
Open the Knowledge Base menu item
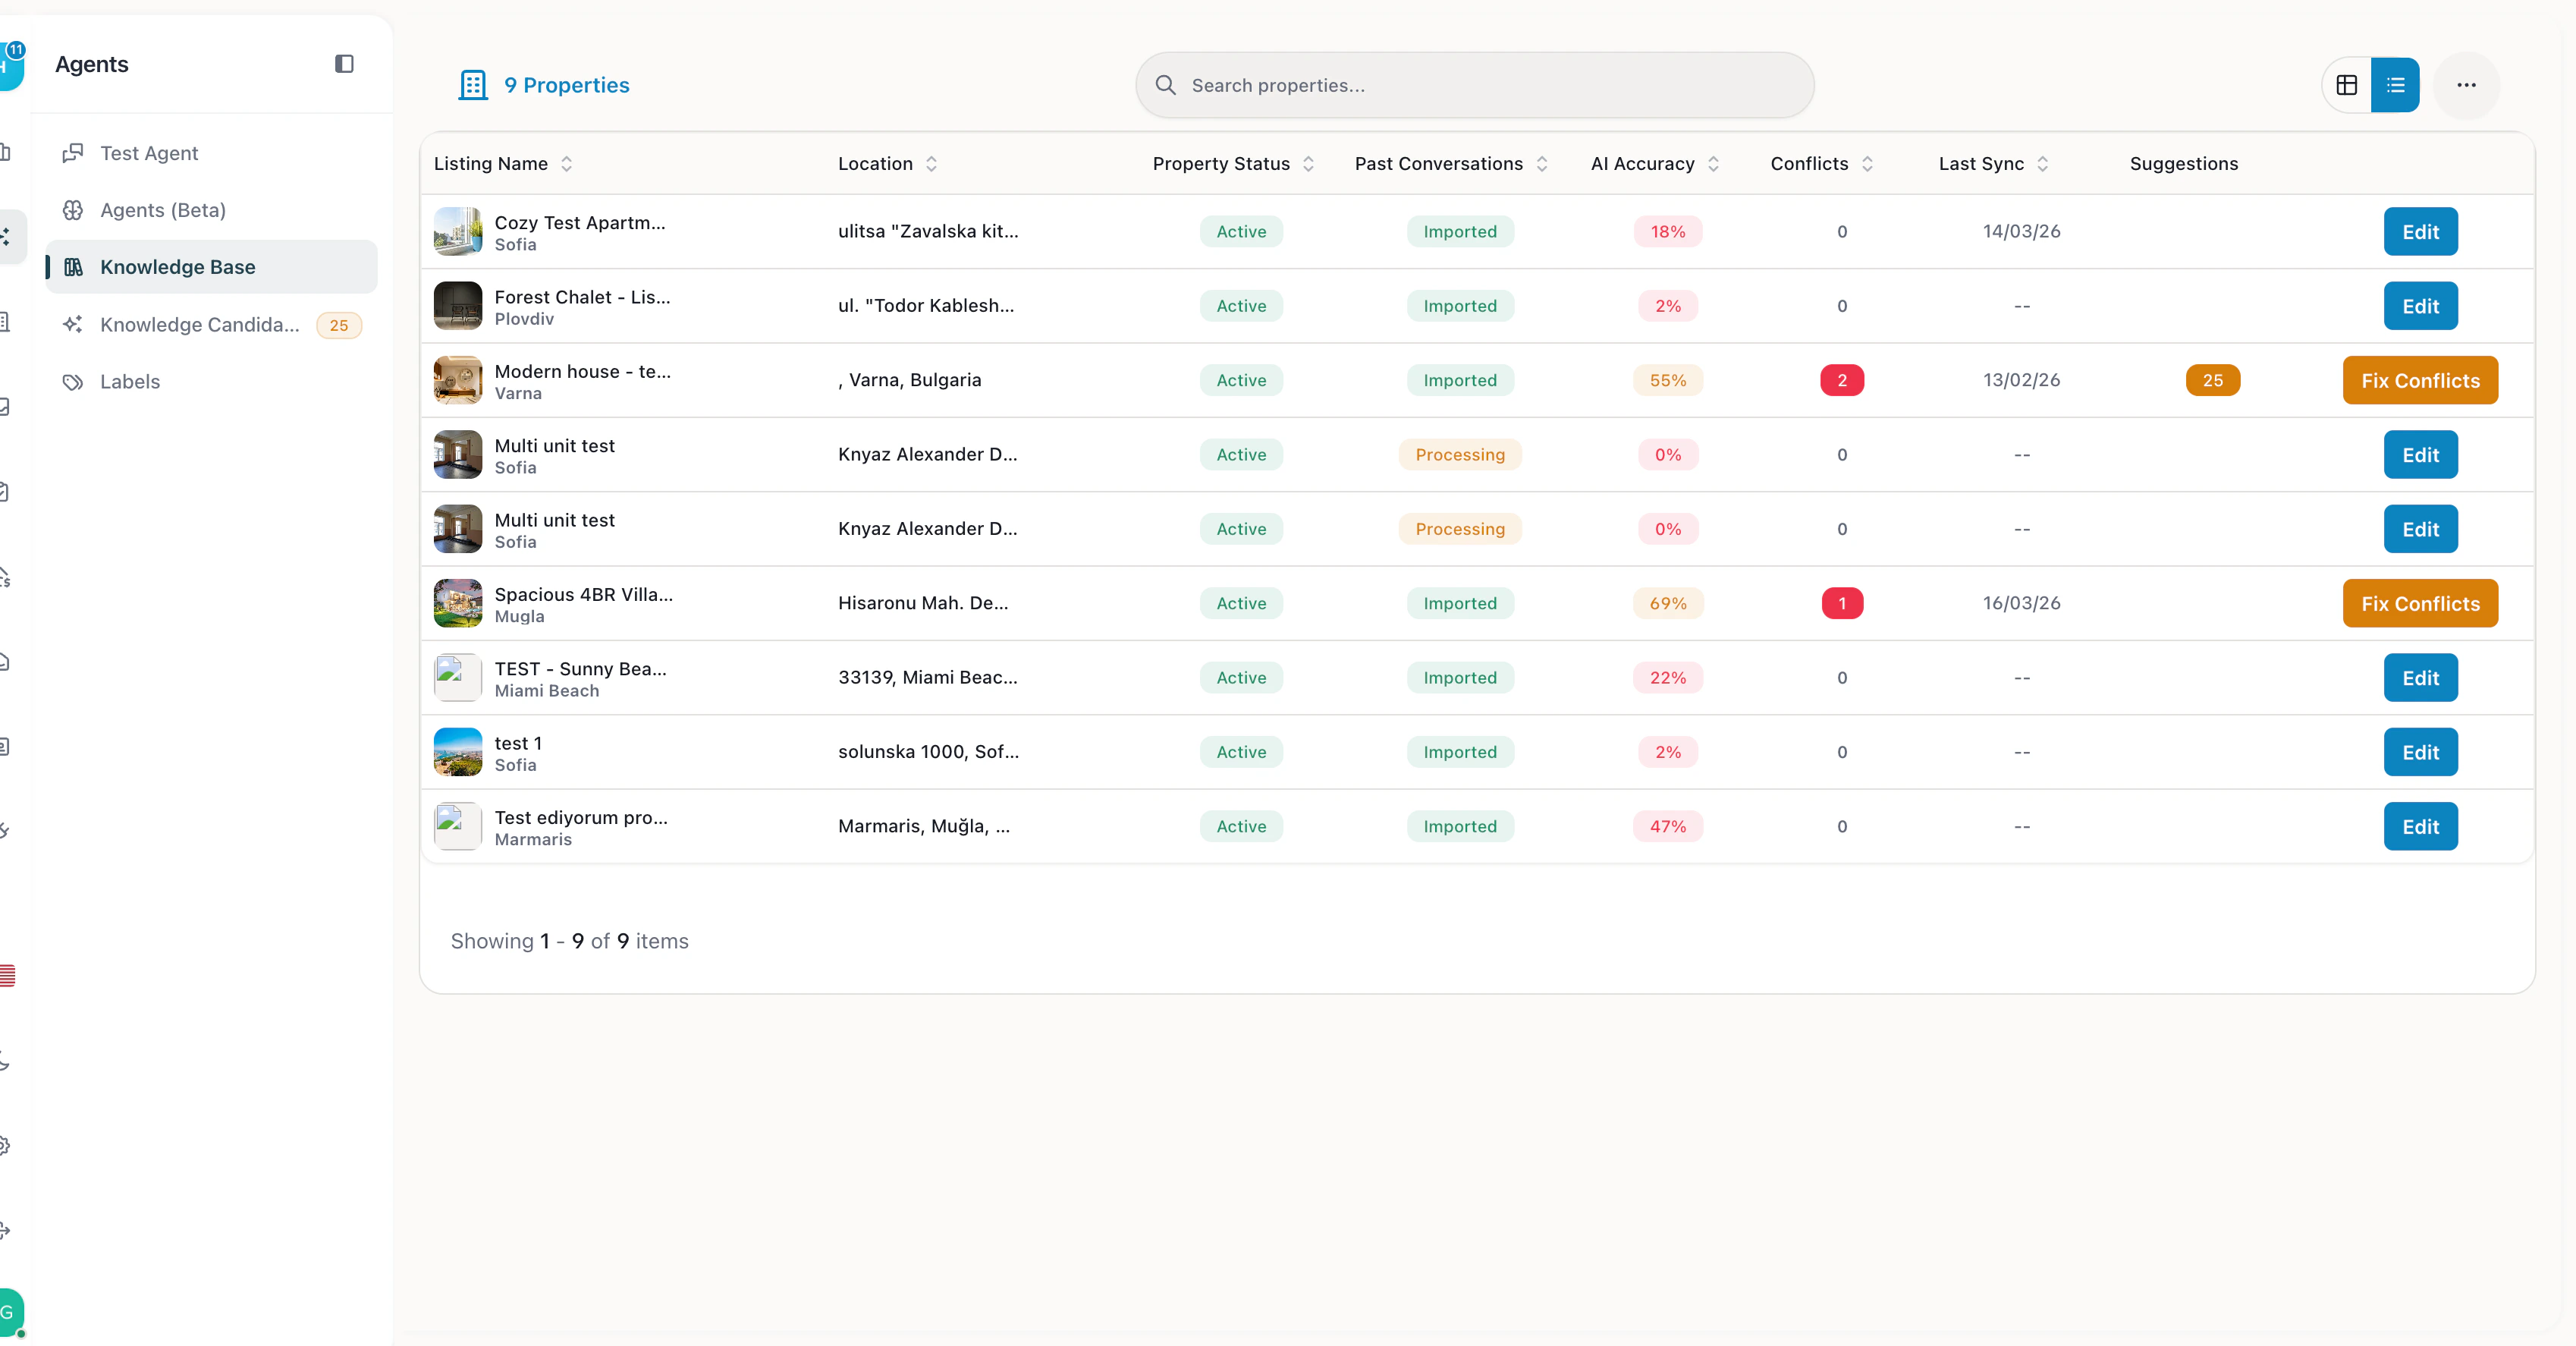[x=178, y=267]
